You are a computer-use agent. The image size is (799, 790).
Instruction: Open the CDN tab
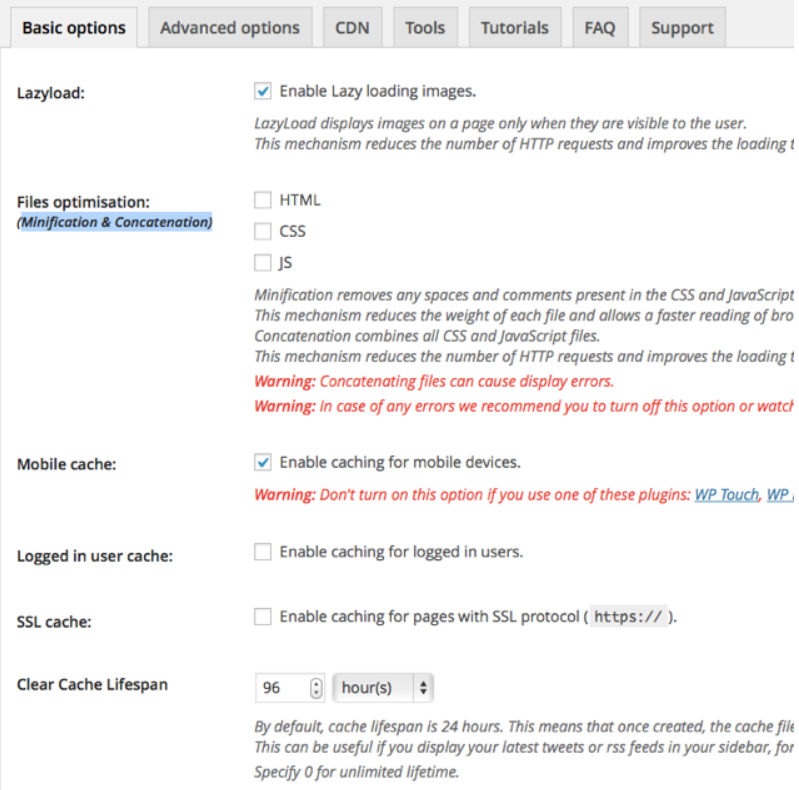pos(352,28)
